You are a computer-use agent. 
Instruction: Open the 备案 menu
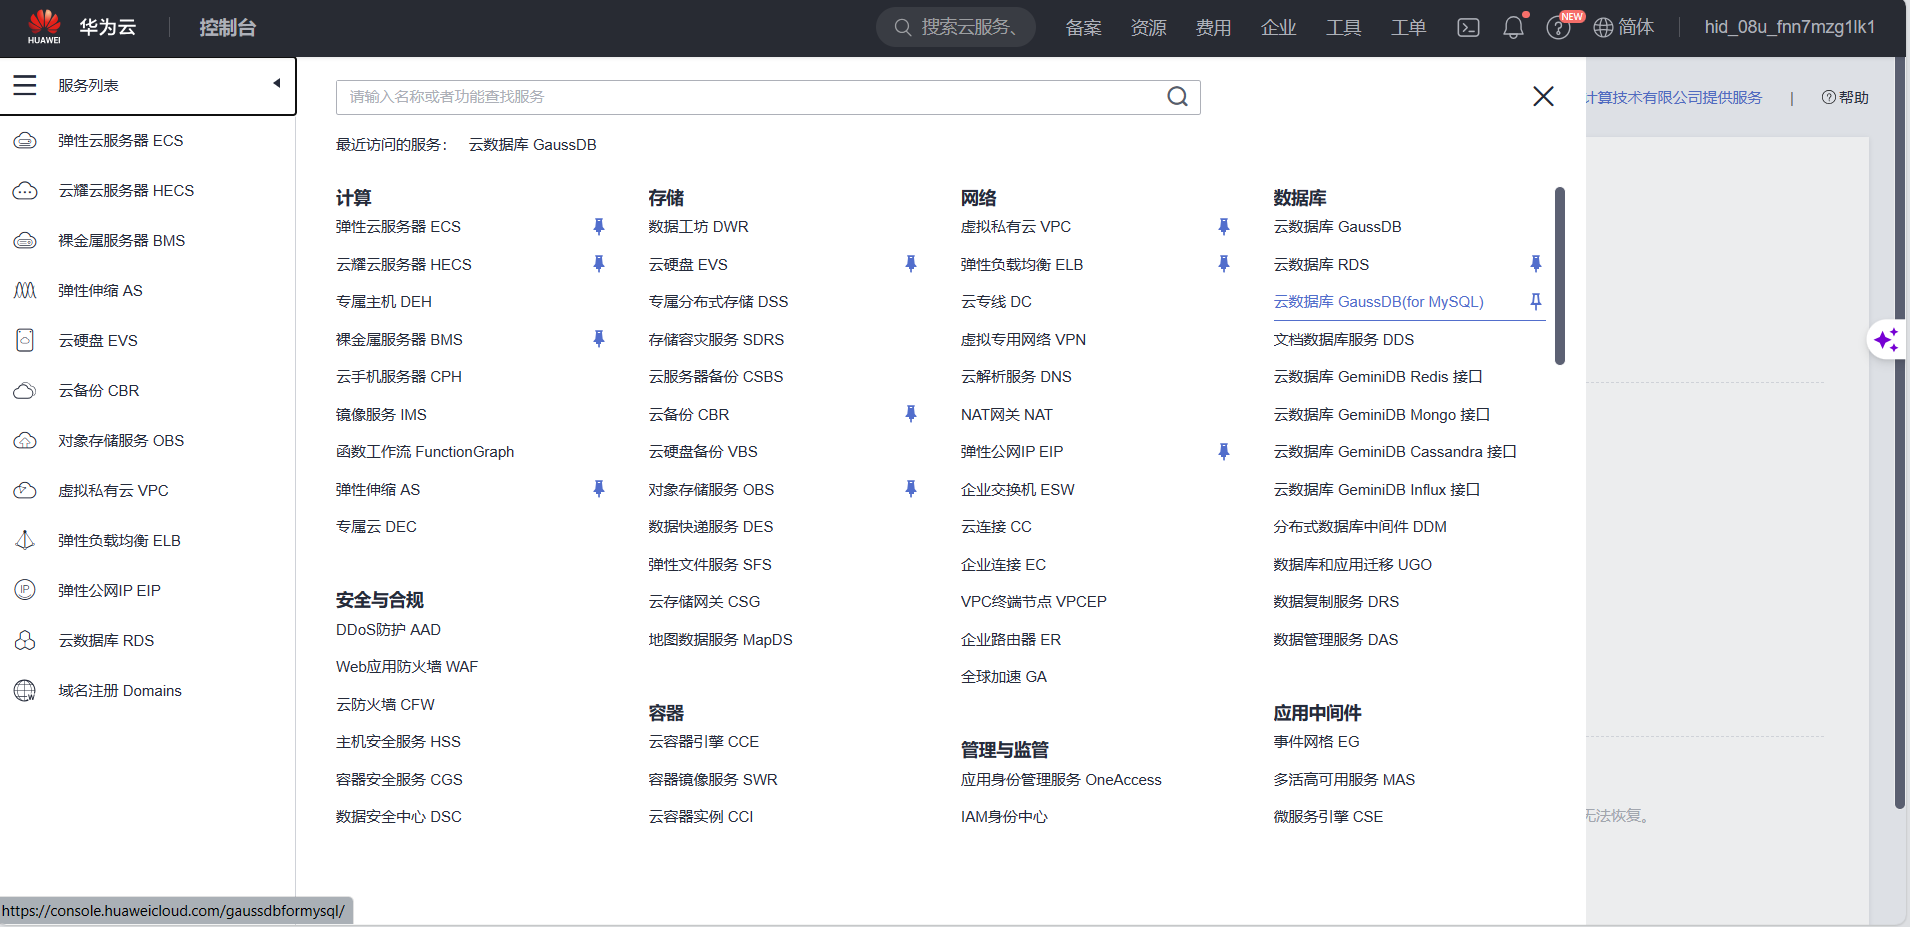1083,27
